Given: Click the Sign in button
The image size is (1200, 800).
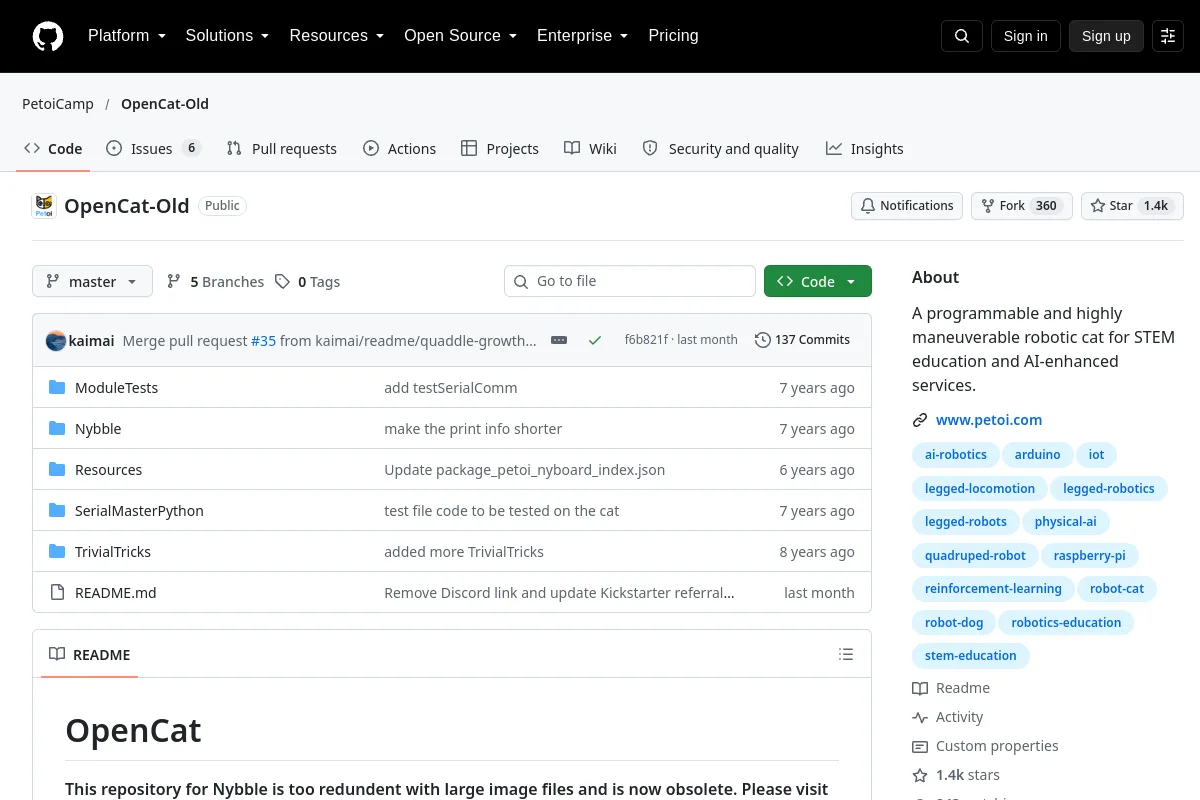Looking at the screenshot, I should click(x=1025, y=36).
